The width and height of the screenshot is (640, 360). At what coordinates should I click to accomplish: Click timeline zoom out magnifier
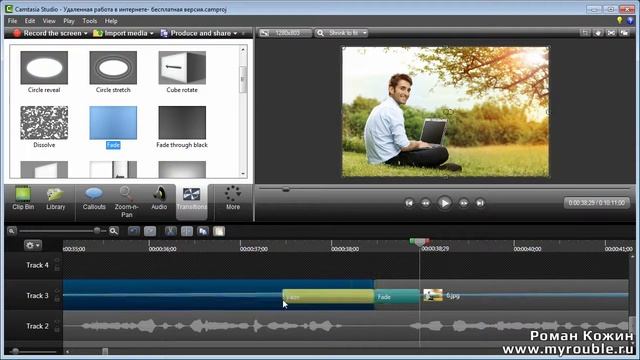click(x=12, y=231)
